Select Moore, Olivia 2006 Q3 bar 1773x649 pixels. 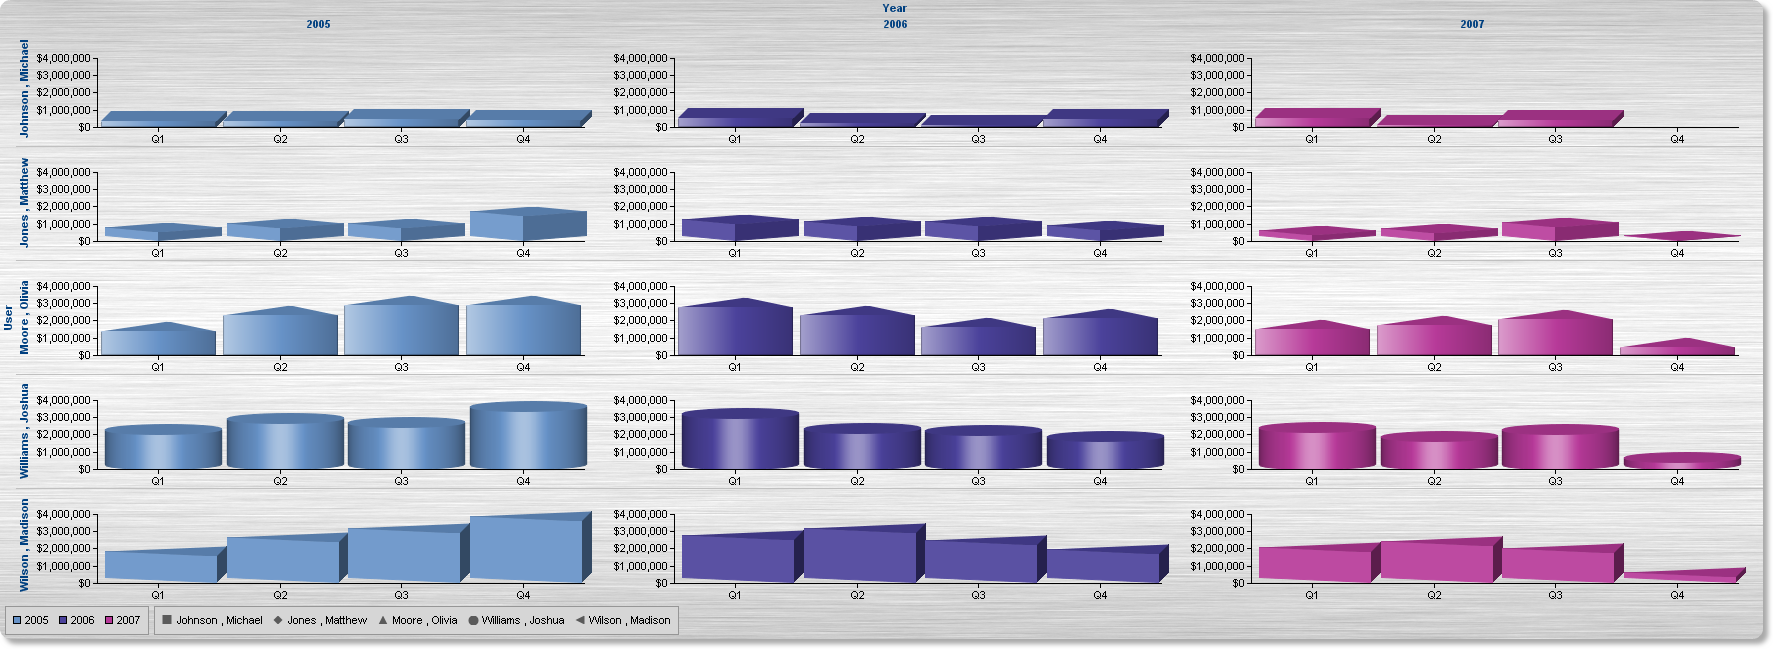(979, 338)
